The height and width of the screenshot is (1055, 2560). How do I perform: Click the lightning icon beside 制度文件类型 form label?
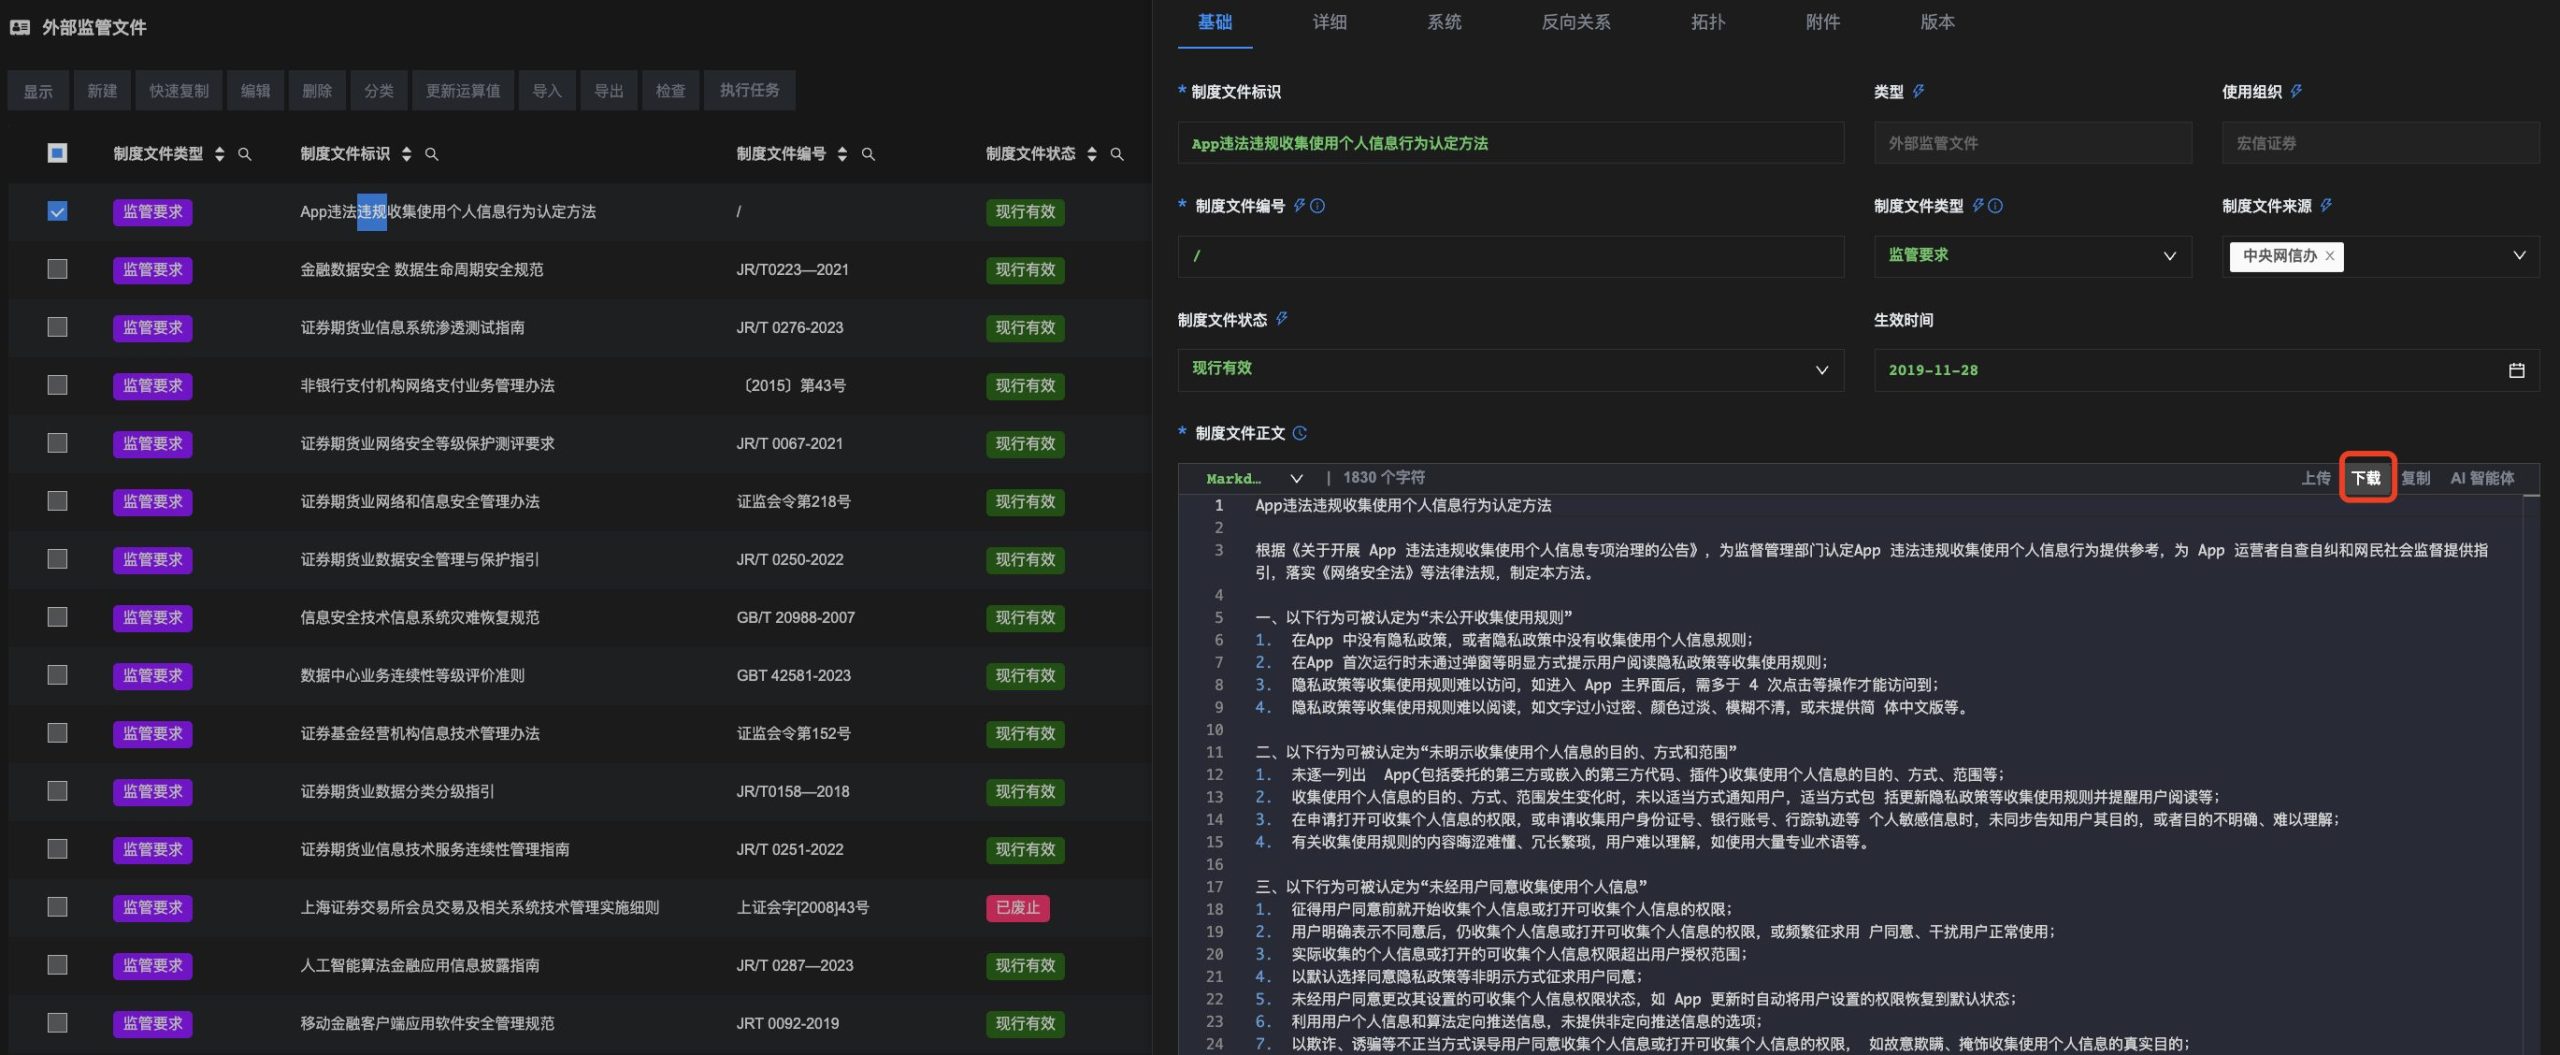1977,205
